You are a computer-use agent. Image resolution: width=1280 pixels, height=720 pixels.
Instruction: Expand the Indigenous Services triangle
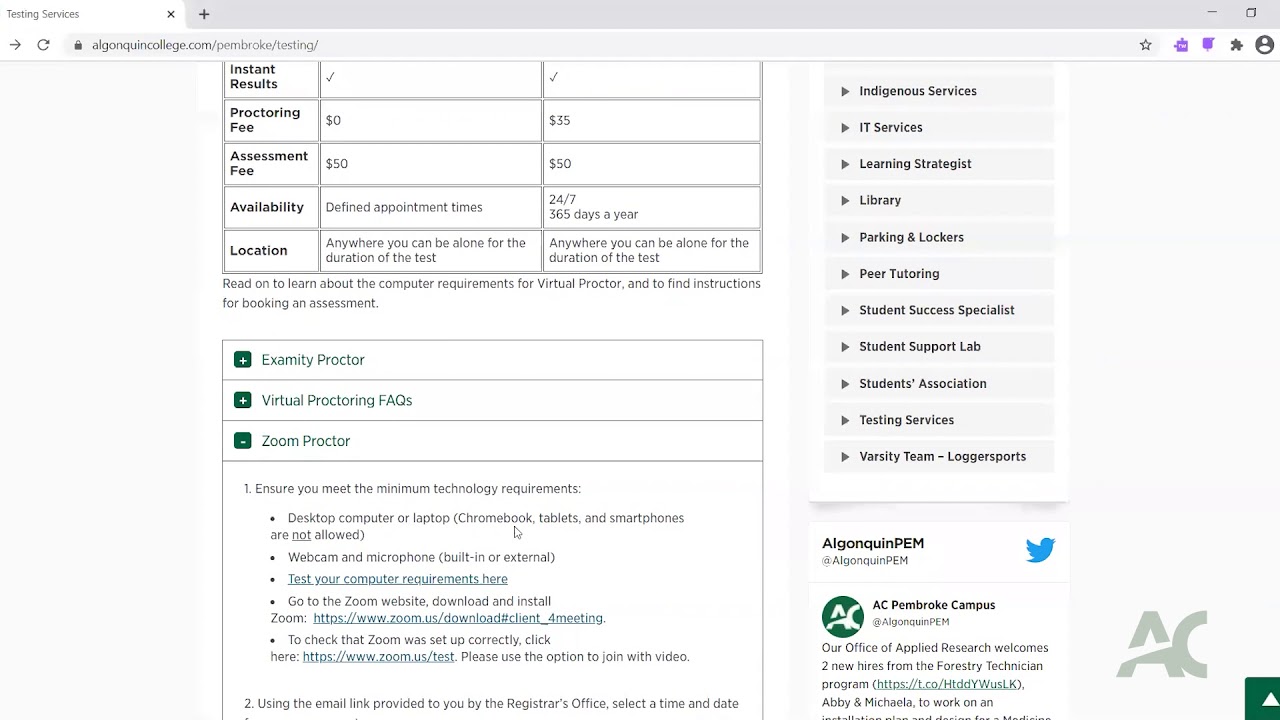(845, 91)
